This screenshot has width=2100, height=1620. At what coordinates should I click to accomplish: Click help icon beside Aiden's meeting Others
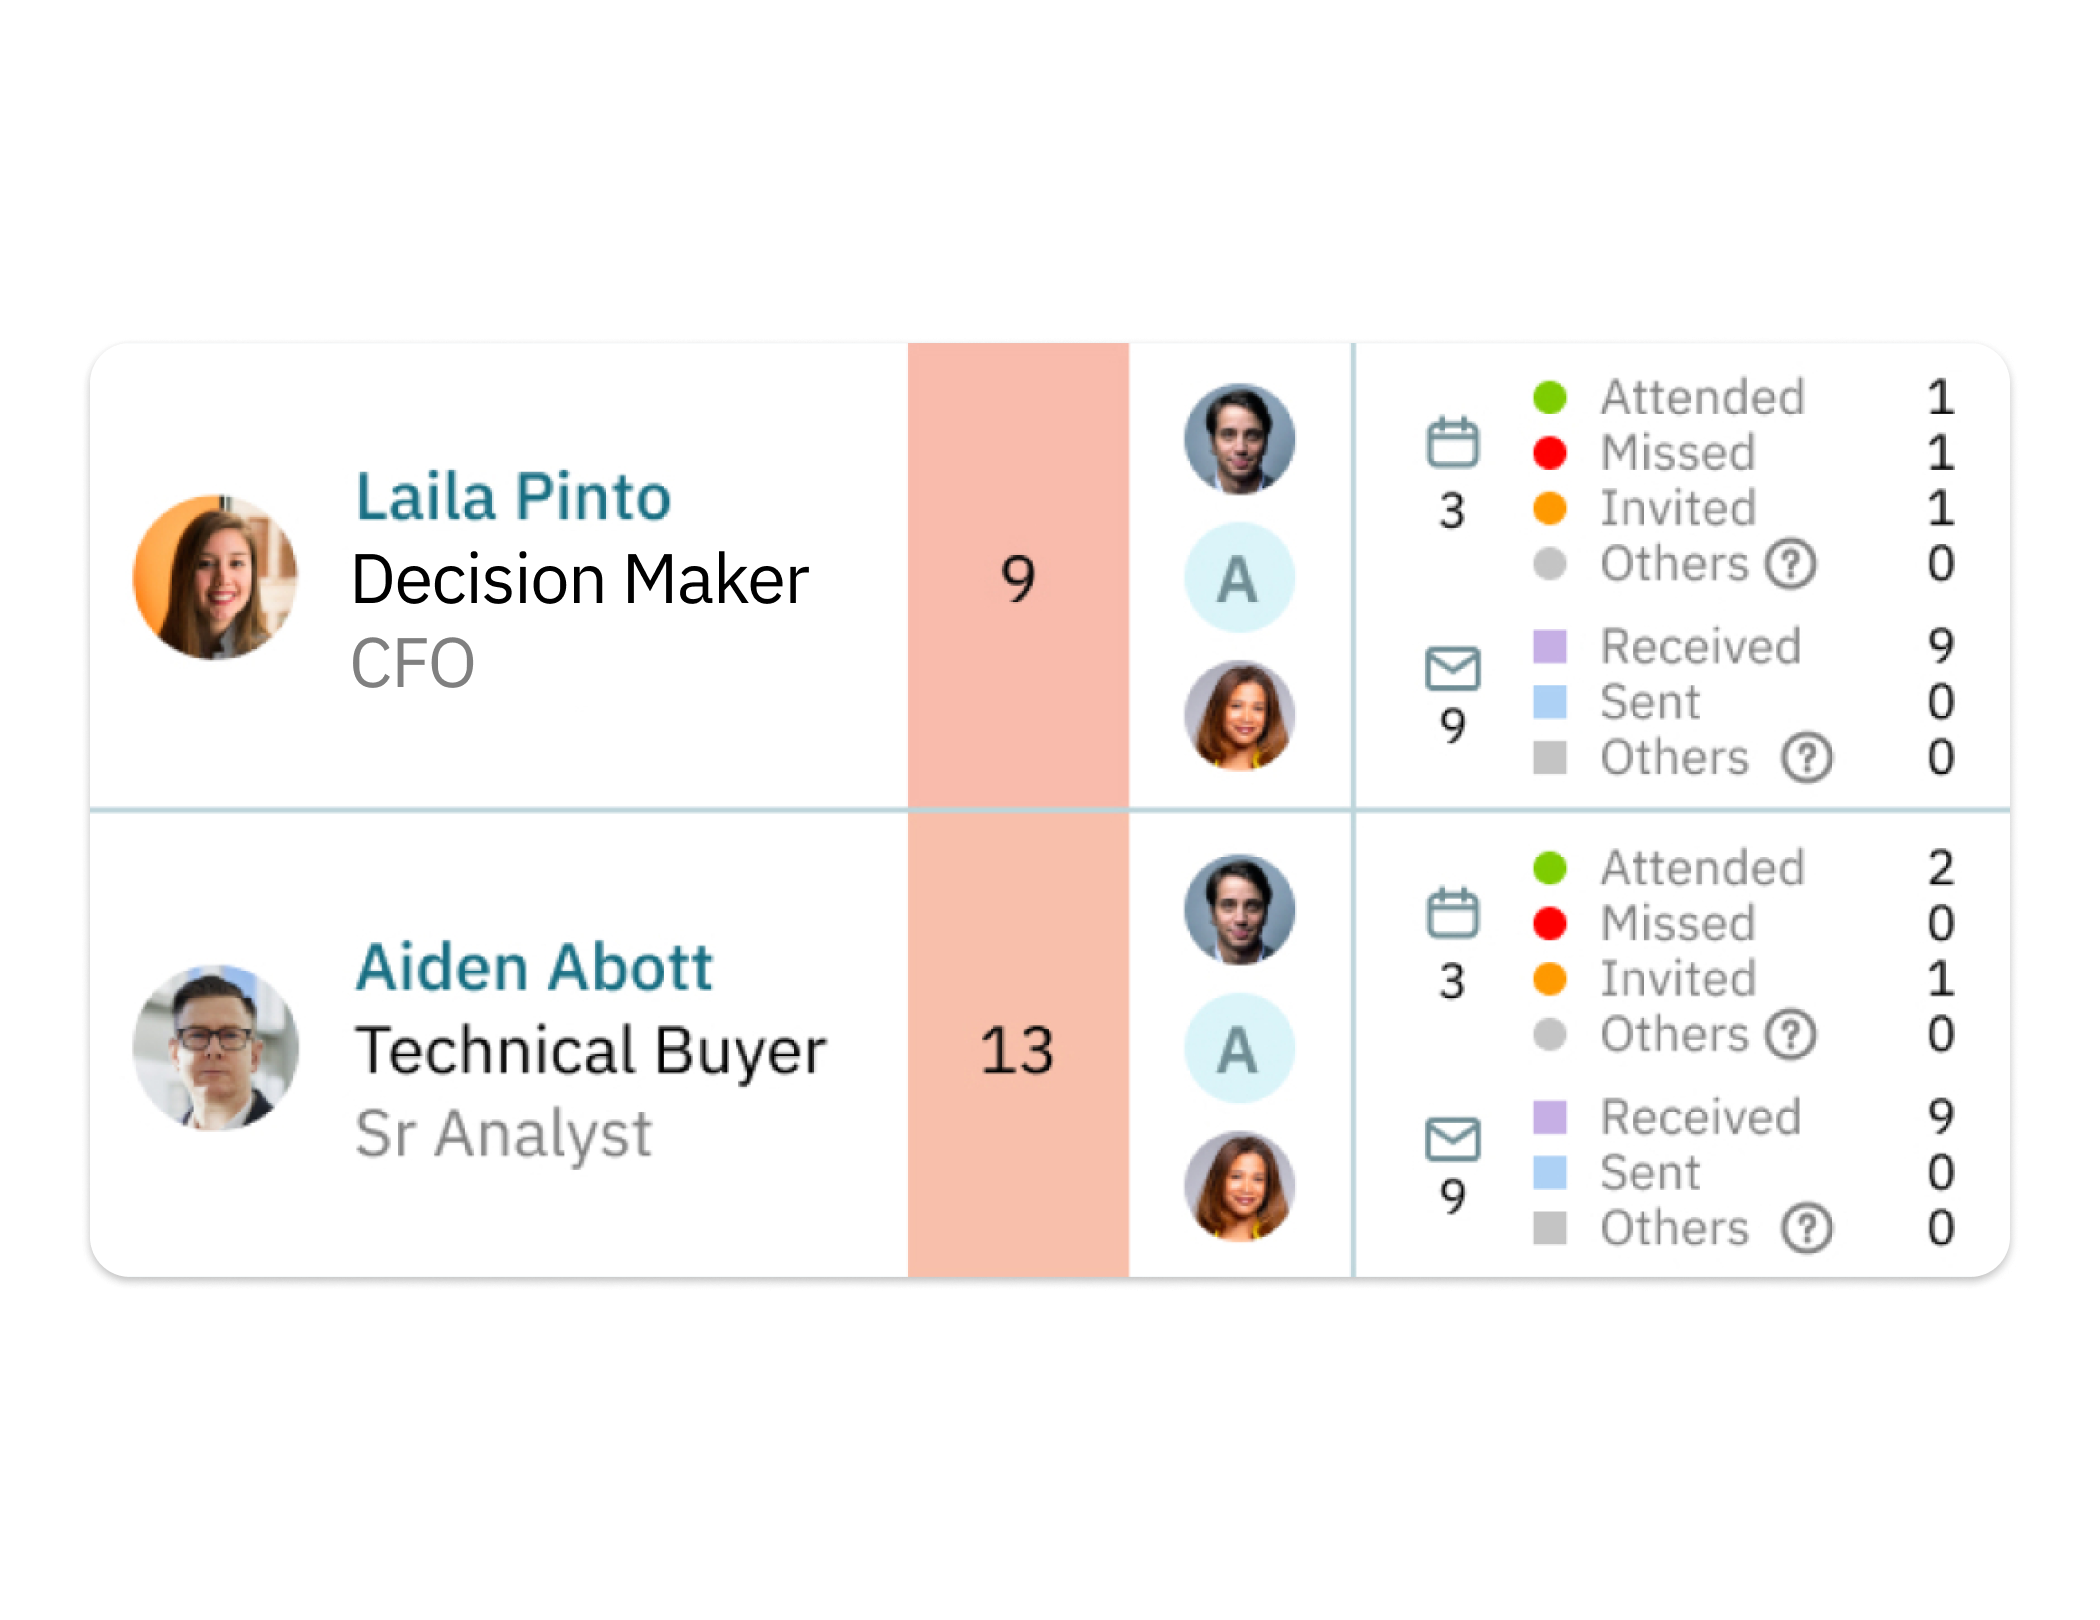point(1790,1034)
